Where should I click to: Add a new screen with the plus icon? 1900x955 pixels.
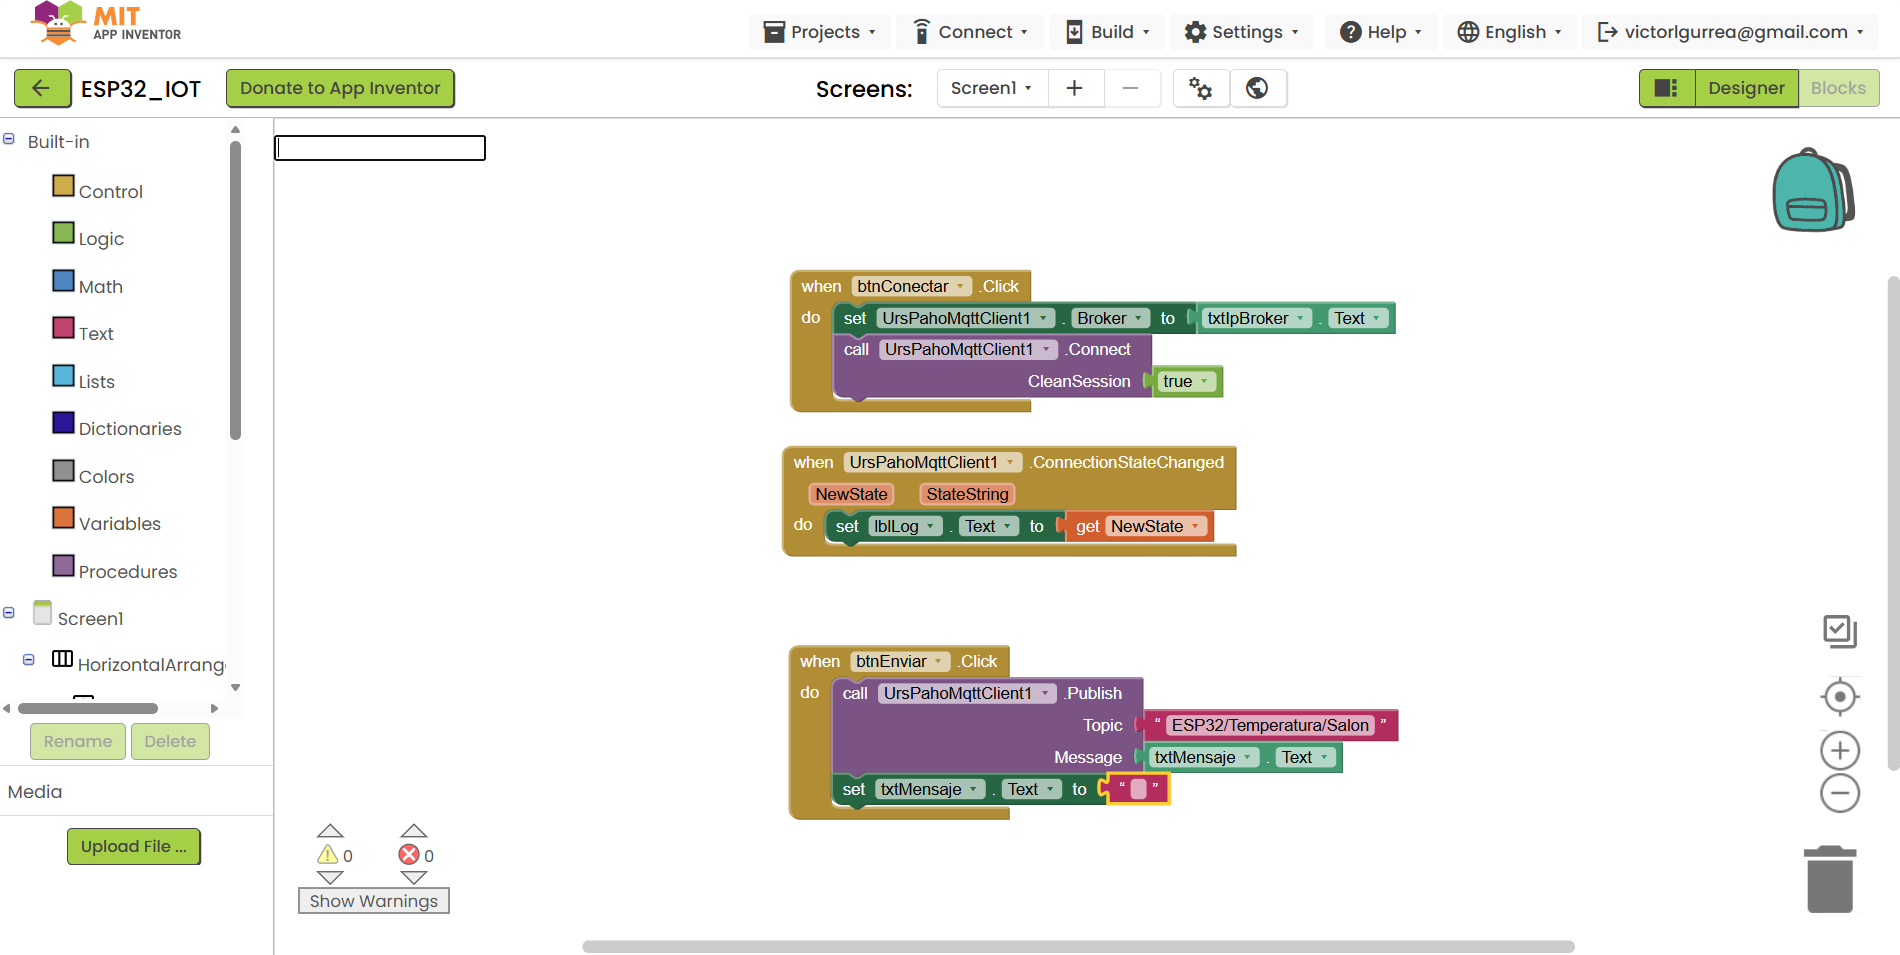point(1075,88)
